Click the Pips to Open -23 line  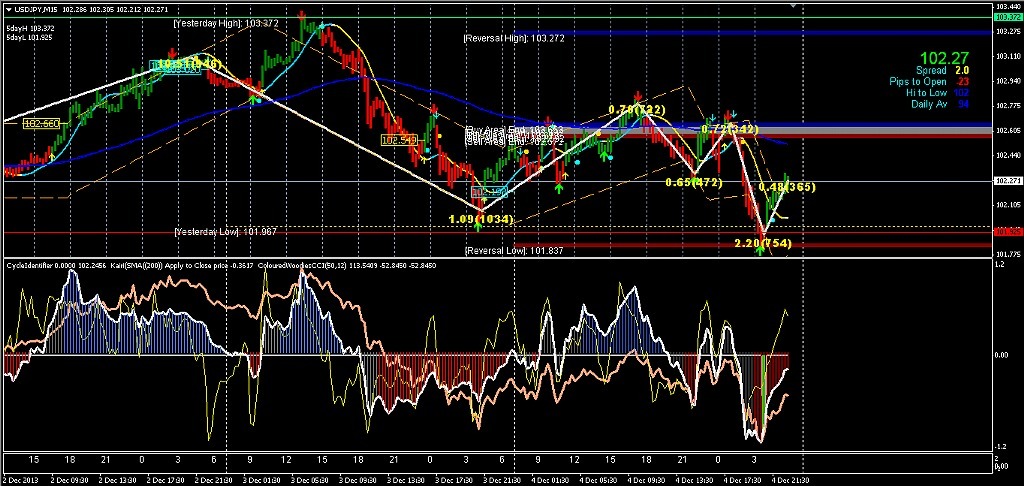pyautogui.click(x=929, y=82)
